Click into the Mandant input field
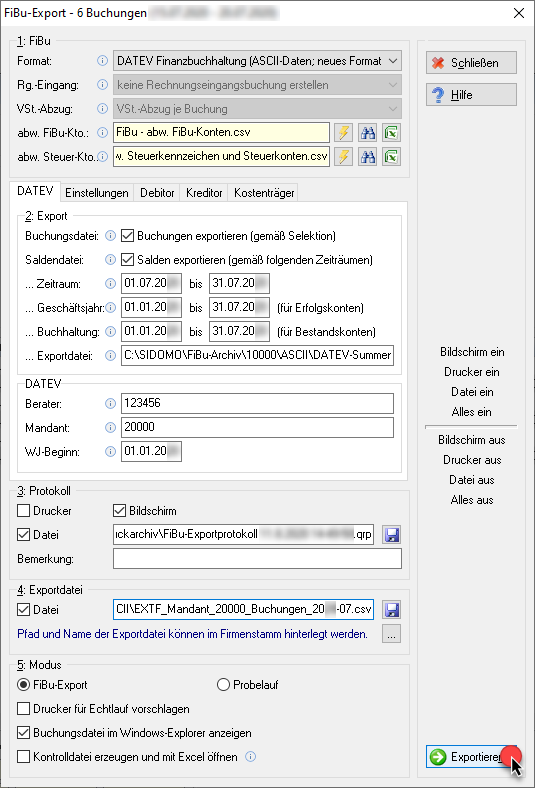 coord(257,427)
